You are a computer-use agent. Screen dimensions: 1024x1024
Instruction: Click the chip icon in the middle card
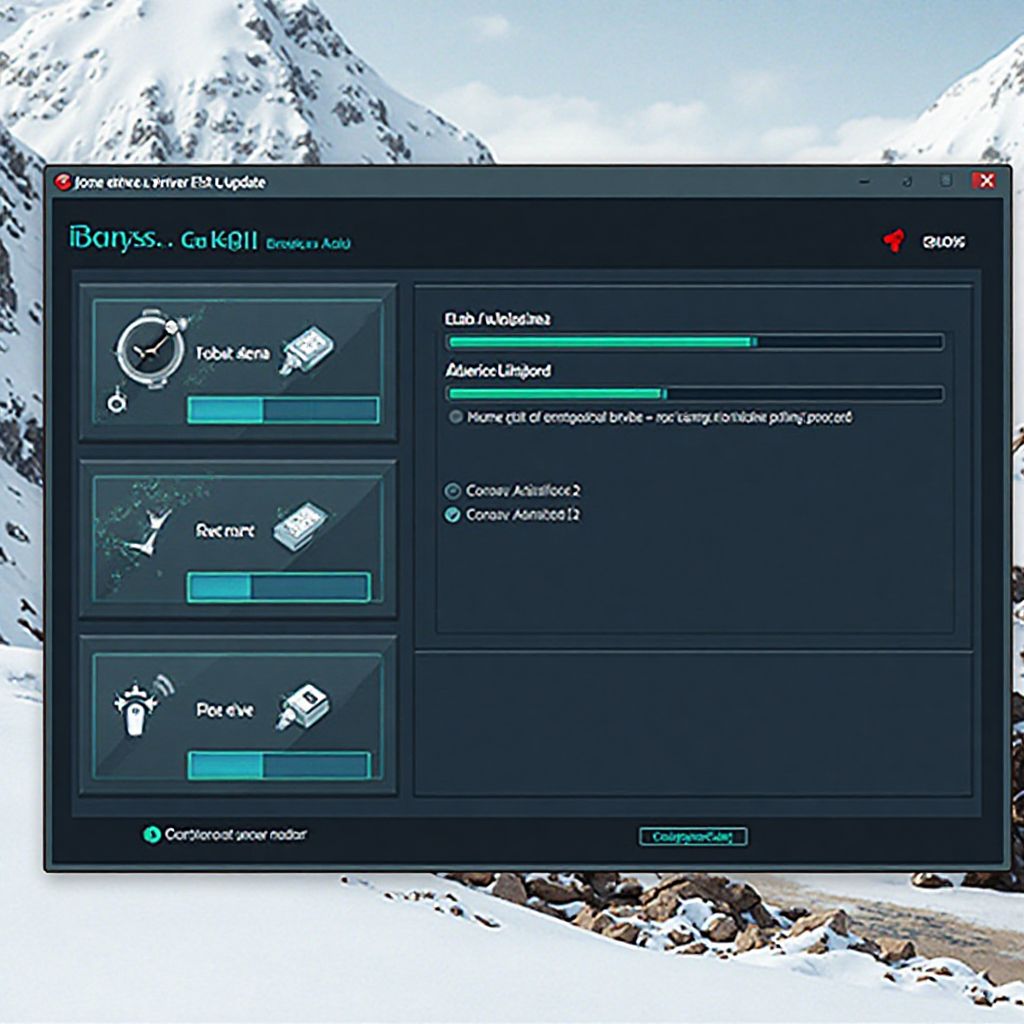(x=301, y=524)
